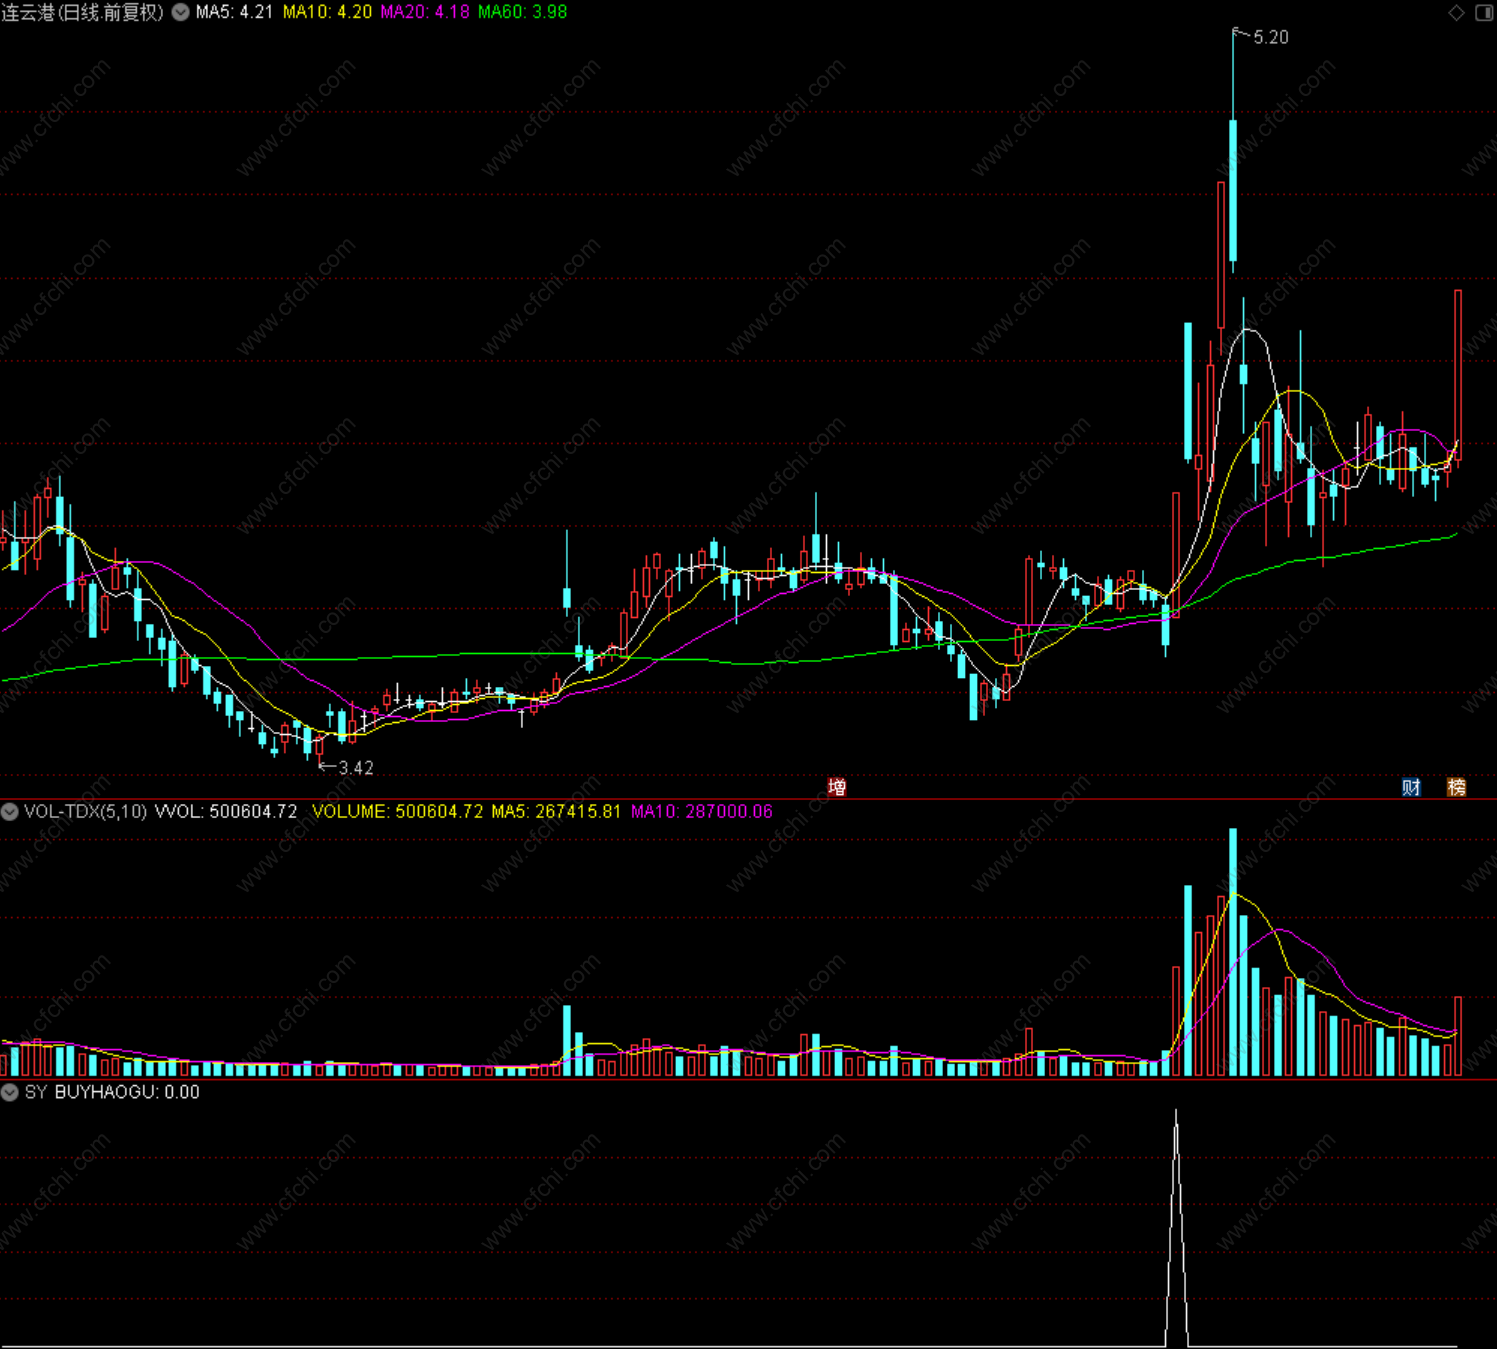
Task: Click the red 增 event marker
Action: (x=838, y=787)
